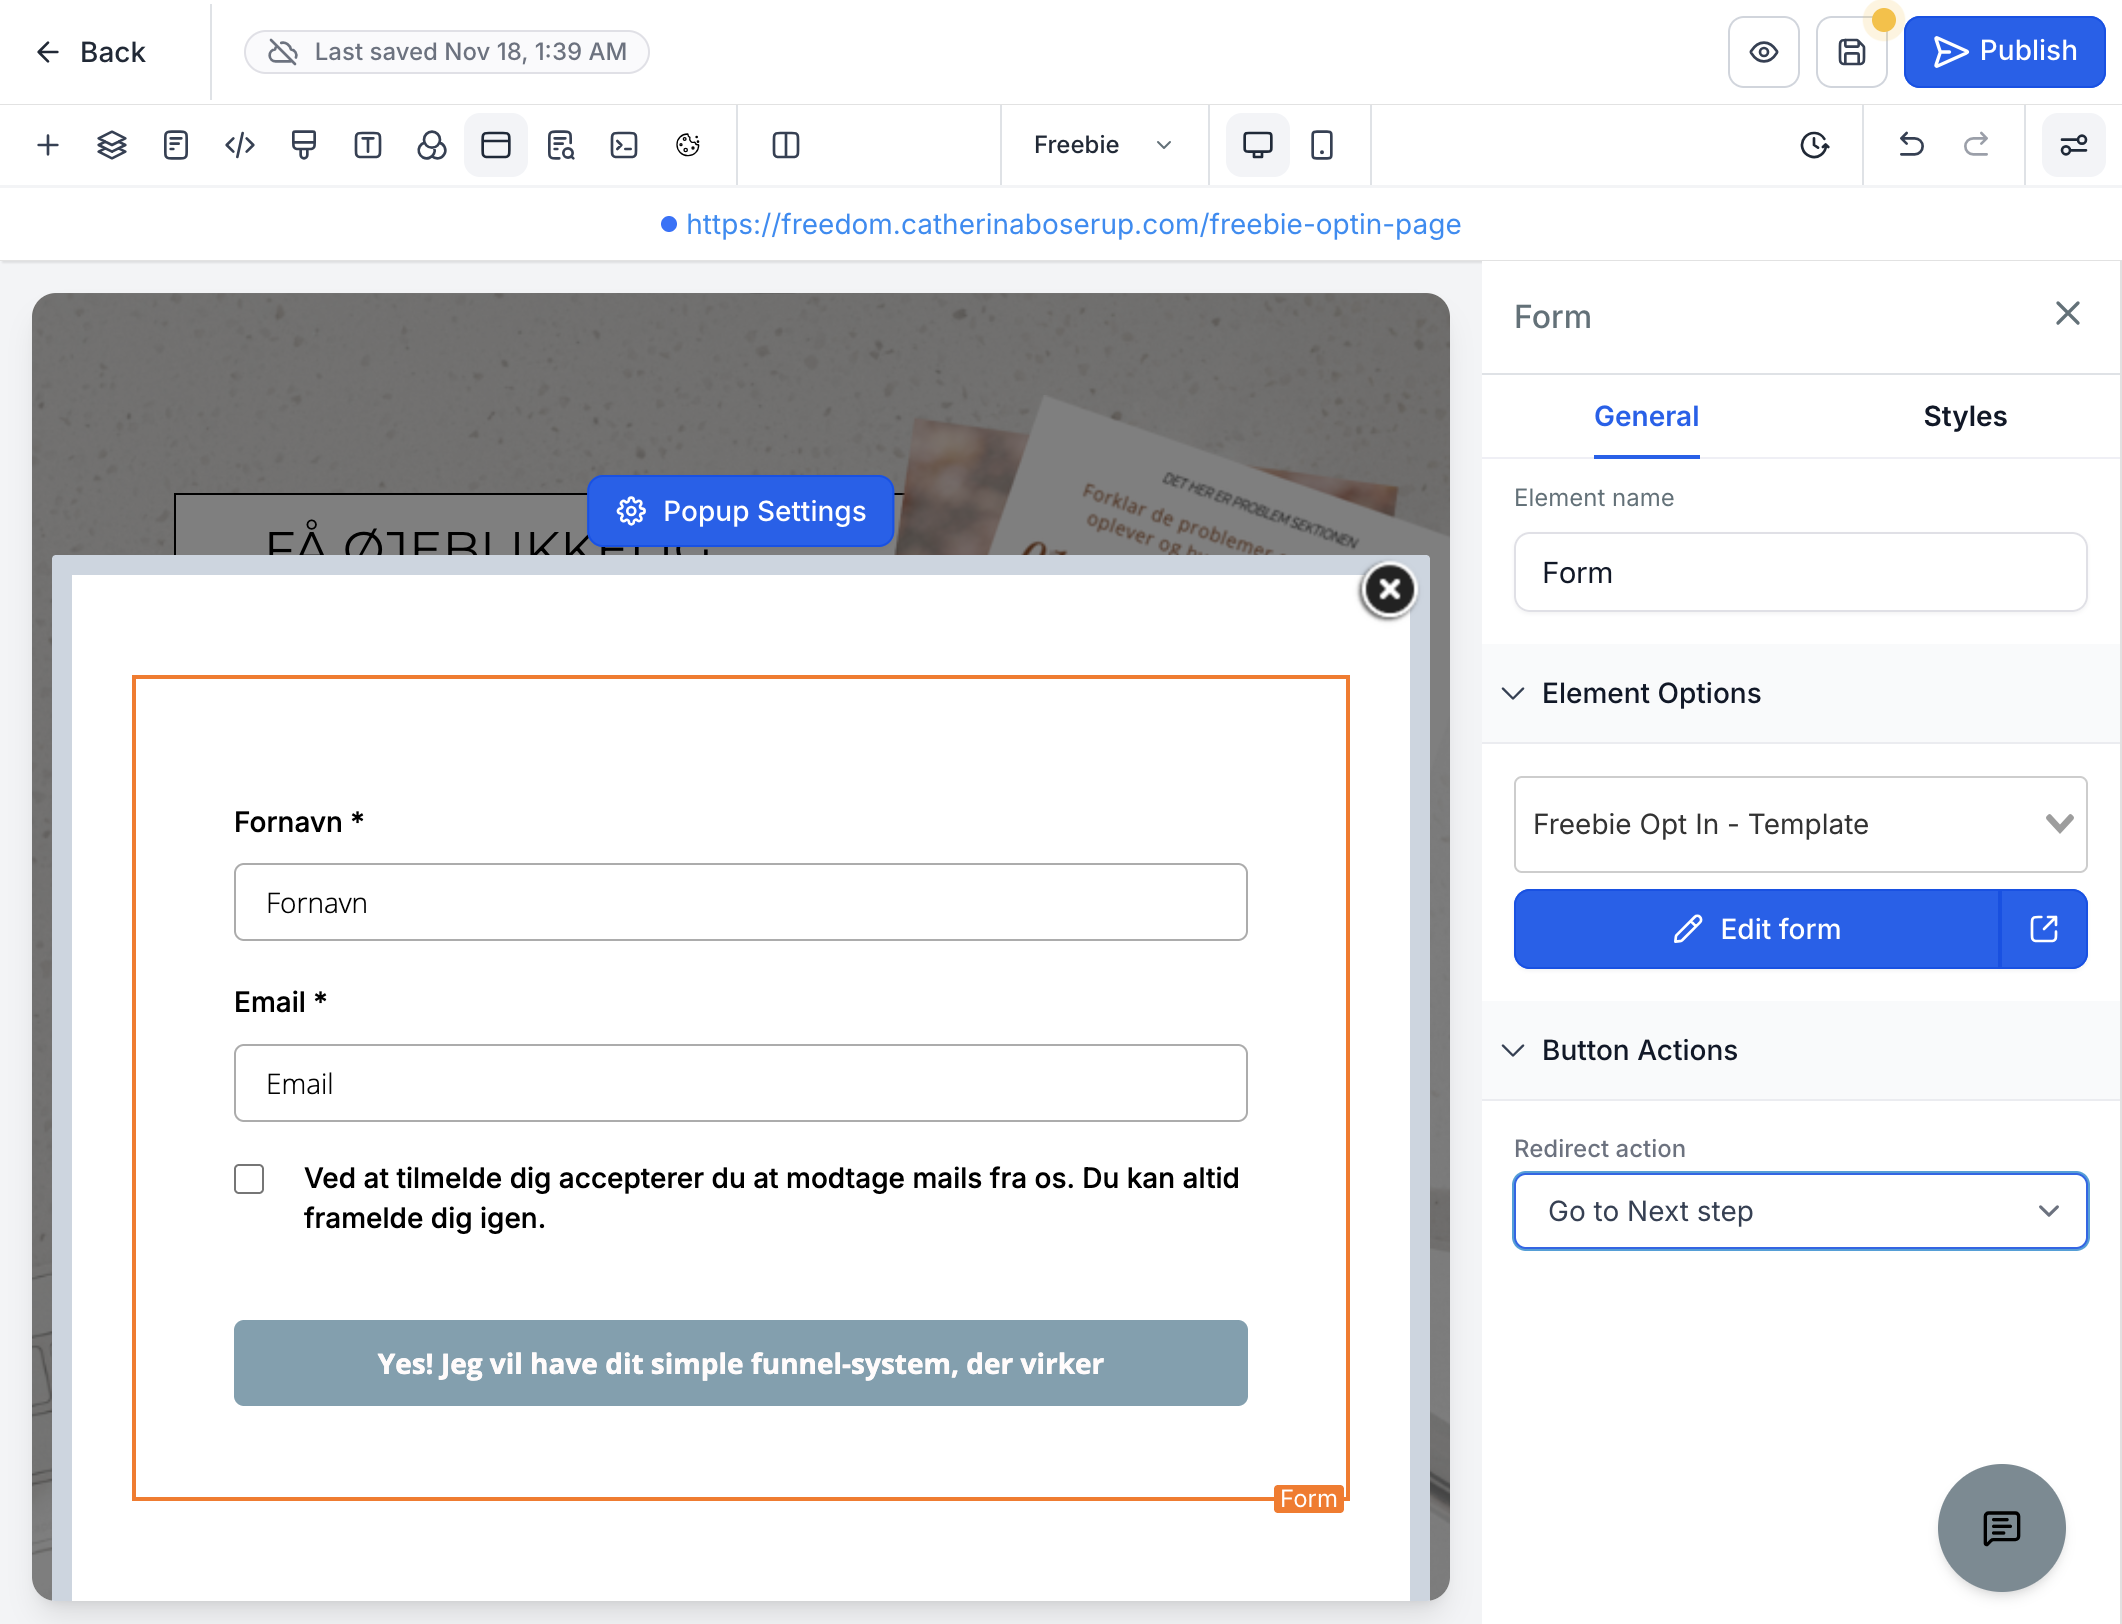Open form in new tab icon
The width and height of the screenshot is (2122, 1624).
click(2044, 929)
